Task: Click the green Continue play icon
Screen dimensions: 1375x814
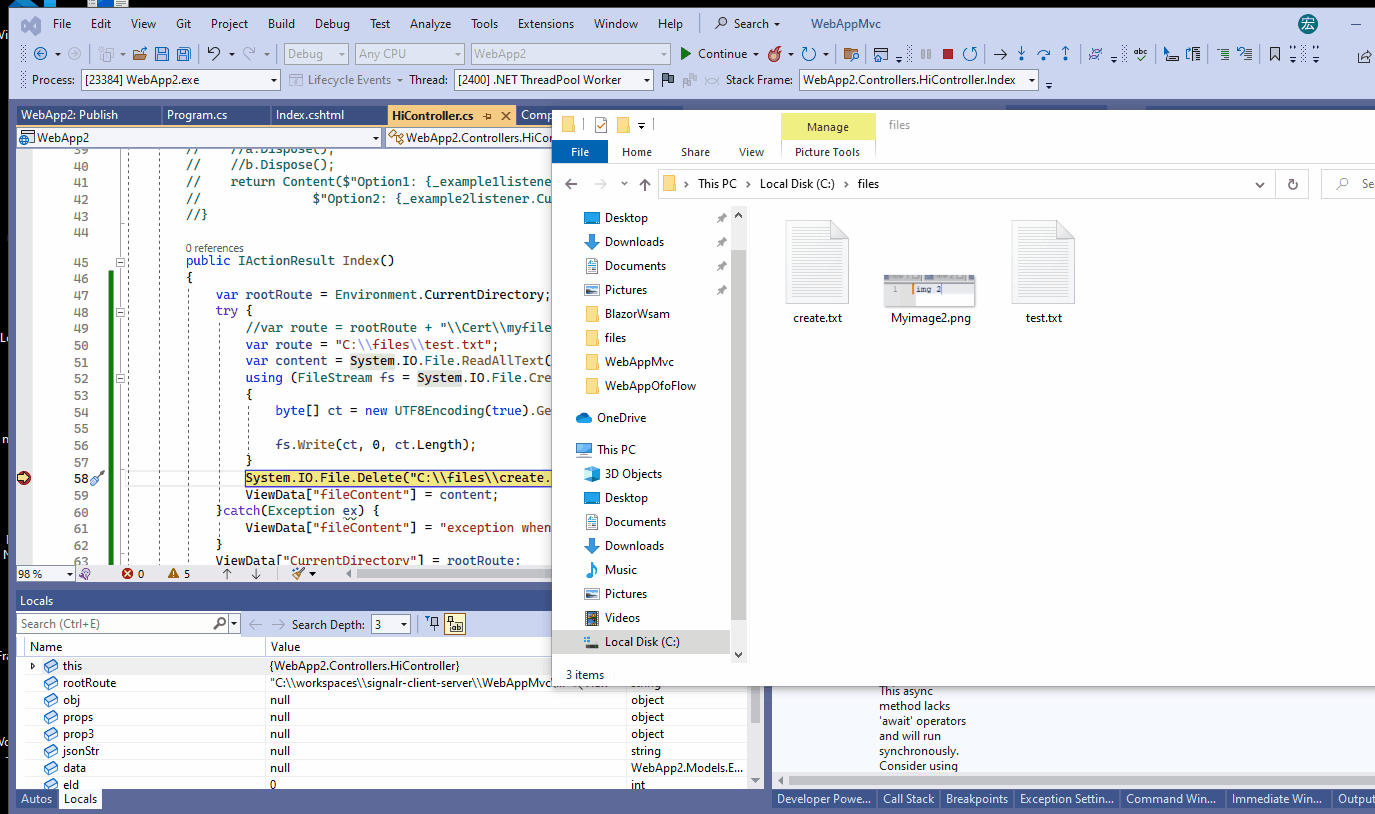Action: pos(685,54)
